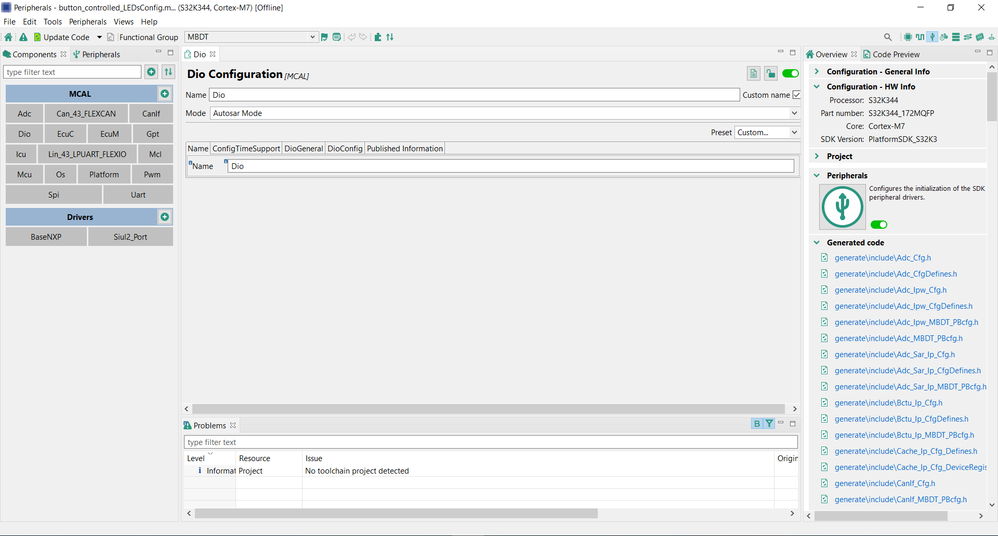
Task: Open generate\include\Bctu_Ip_Cfg.h link
Action: (x=889, y=403)
